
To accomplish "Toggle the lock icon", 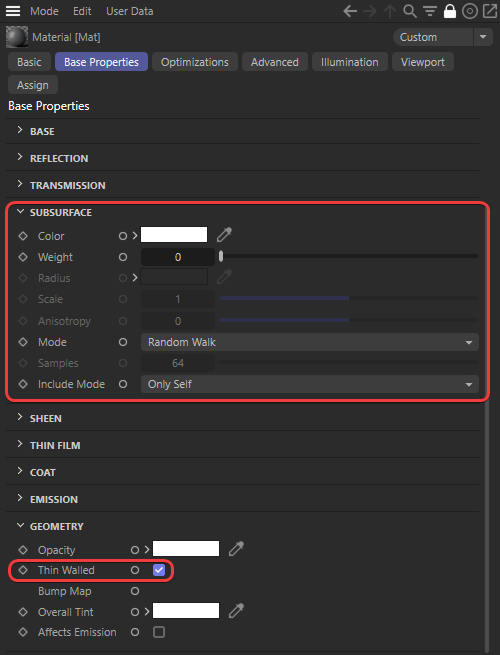I will point(449,11).
